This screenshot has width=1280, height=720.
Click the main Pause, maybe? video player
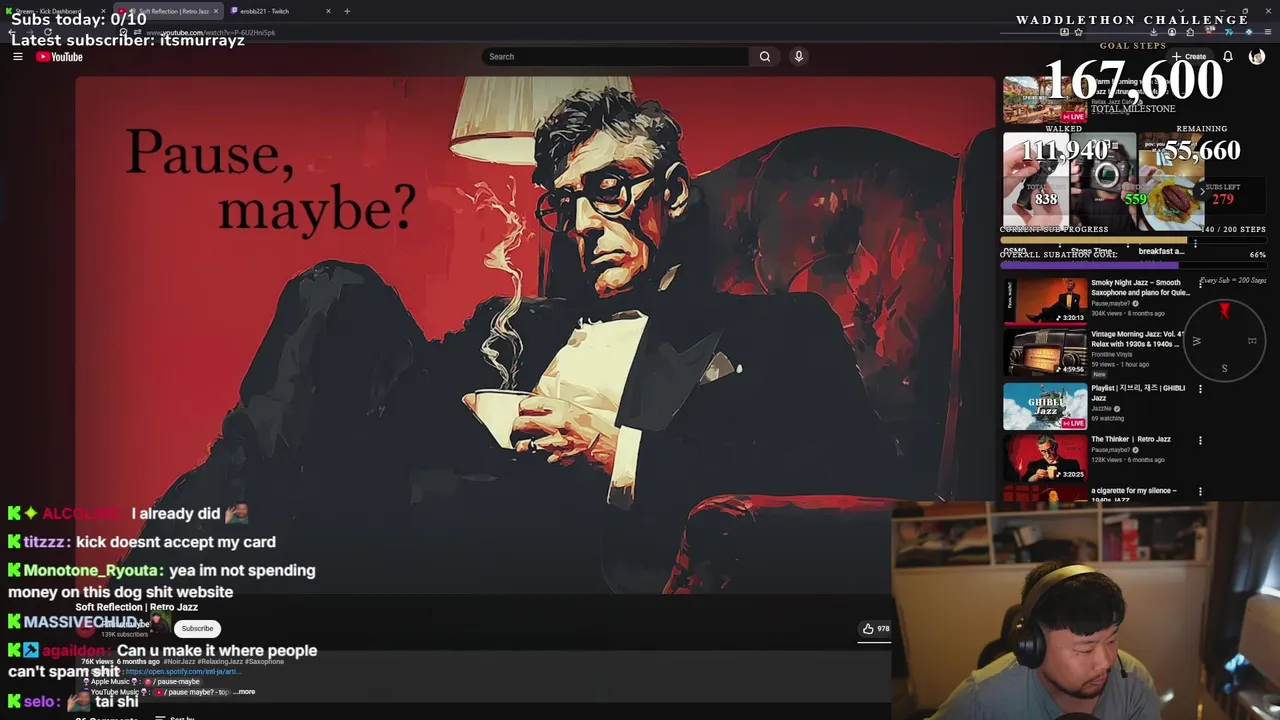[536, 335]
